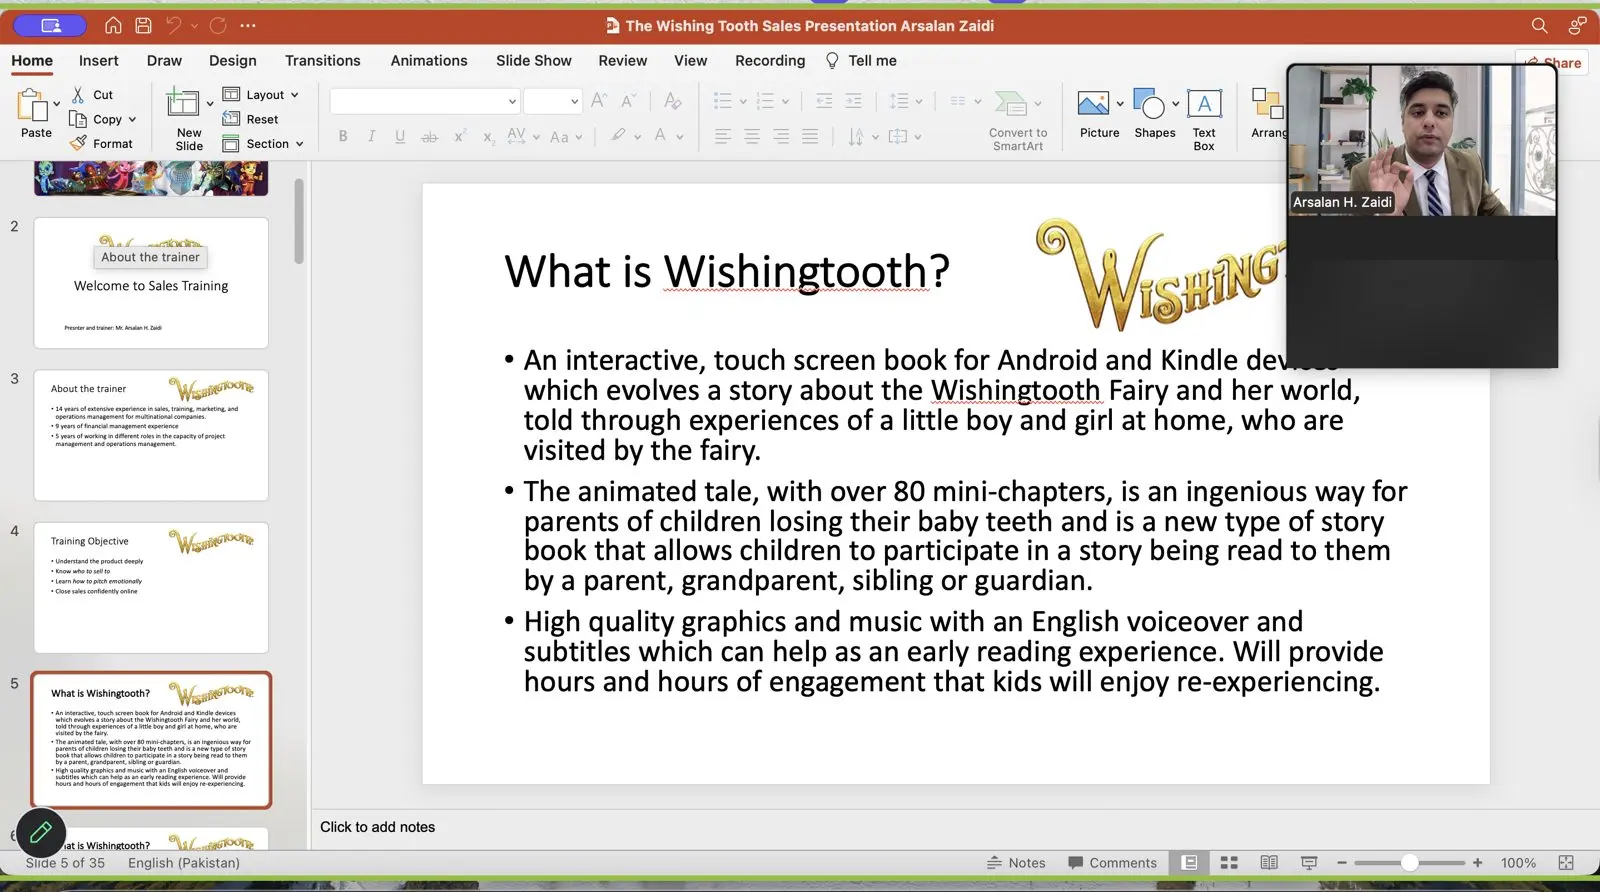
Task: Open the Search magnifier icon
Action: pyautogui.click(x=1540, y=25)
